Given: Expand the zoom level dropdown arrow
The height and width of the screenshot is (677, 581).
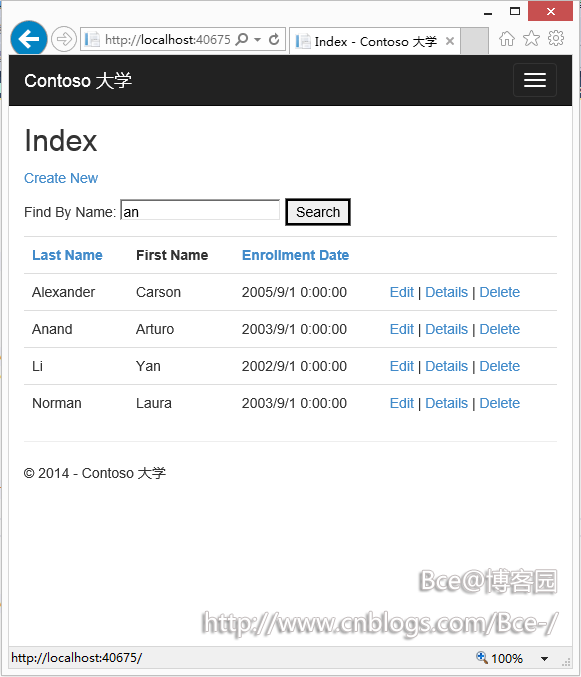Looking at the screenshot, I should 544,658.
